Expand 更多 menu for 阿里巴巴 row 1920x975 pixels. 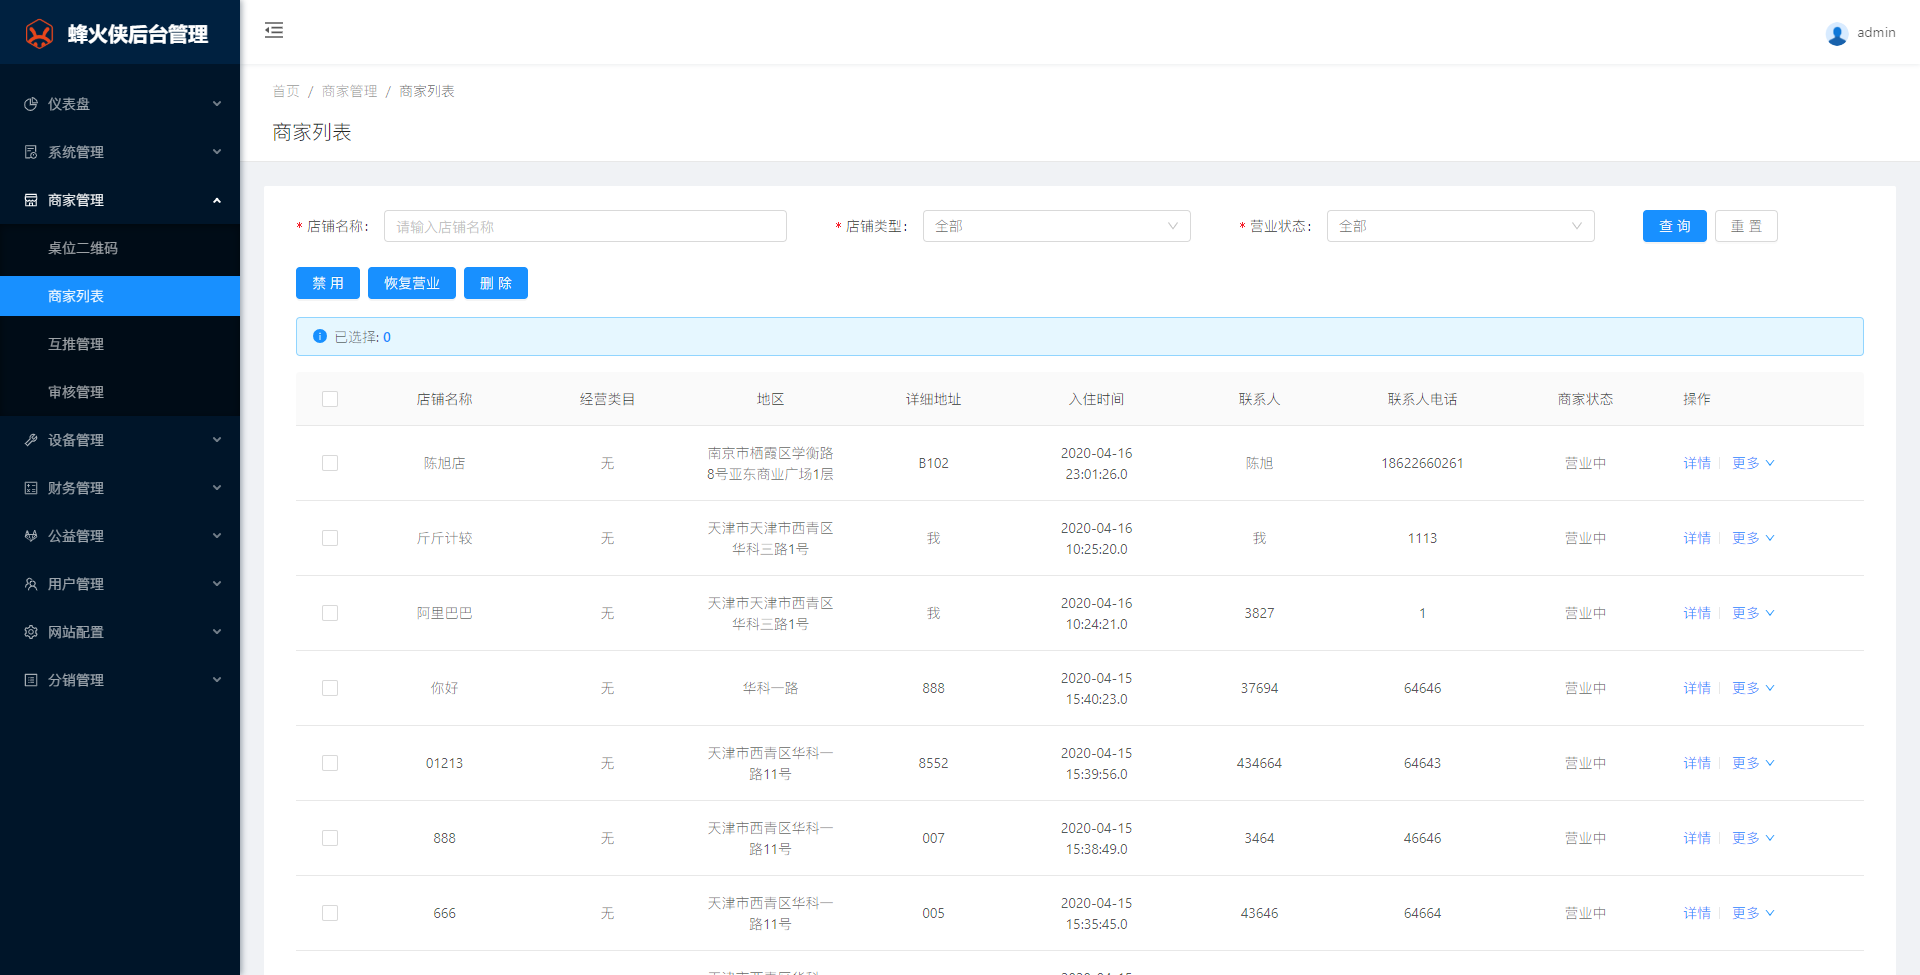(1753, 613)
